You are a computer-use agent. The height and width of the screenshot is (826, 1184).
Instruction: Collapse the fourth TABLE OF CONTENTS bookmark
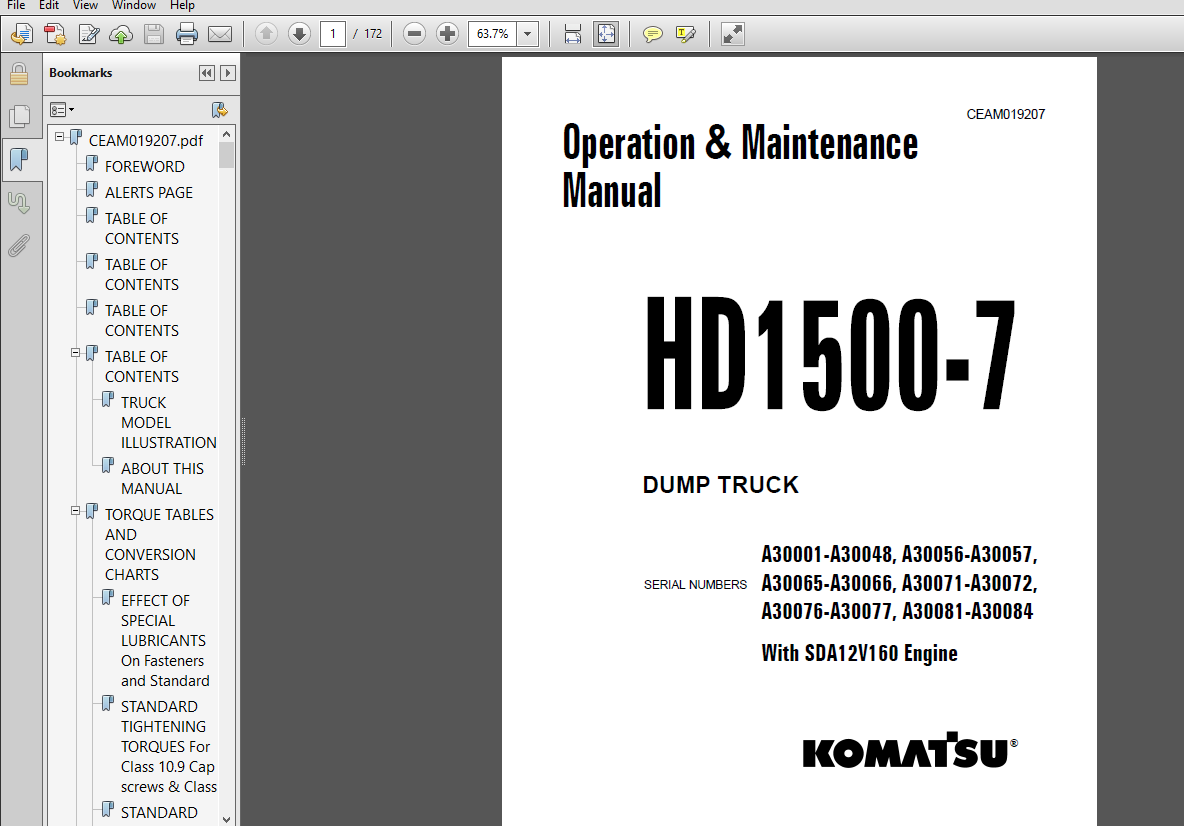tap(76, 353)
